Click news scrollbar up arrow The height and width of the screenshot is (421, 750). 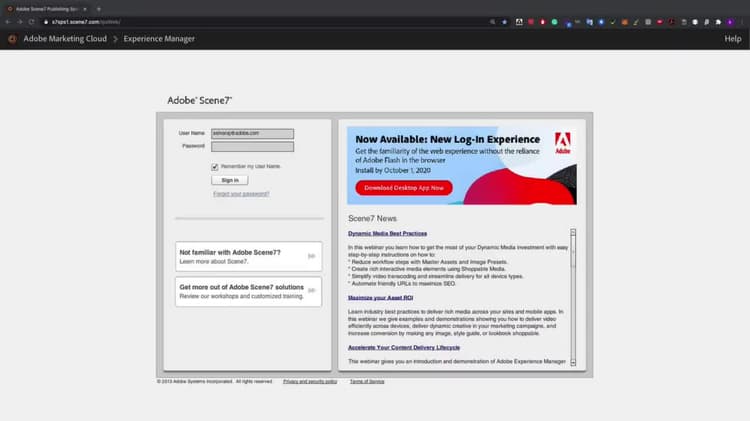(573, 232)
